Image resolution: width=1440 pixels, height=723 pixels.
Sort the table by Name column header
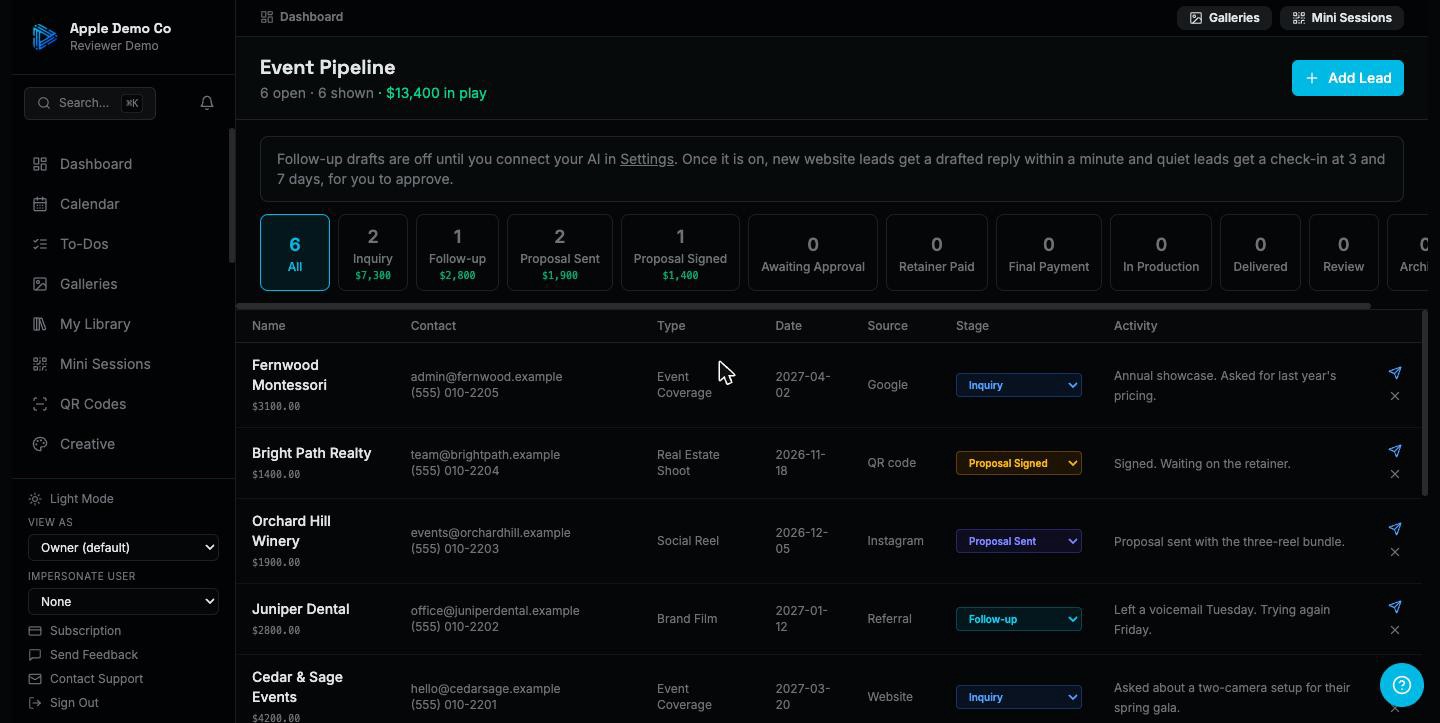(x=268, y=326)
